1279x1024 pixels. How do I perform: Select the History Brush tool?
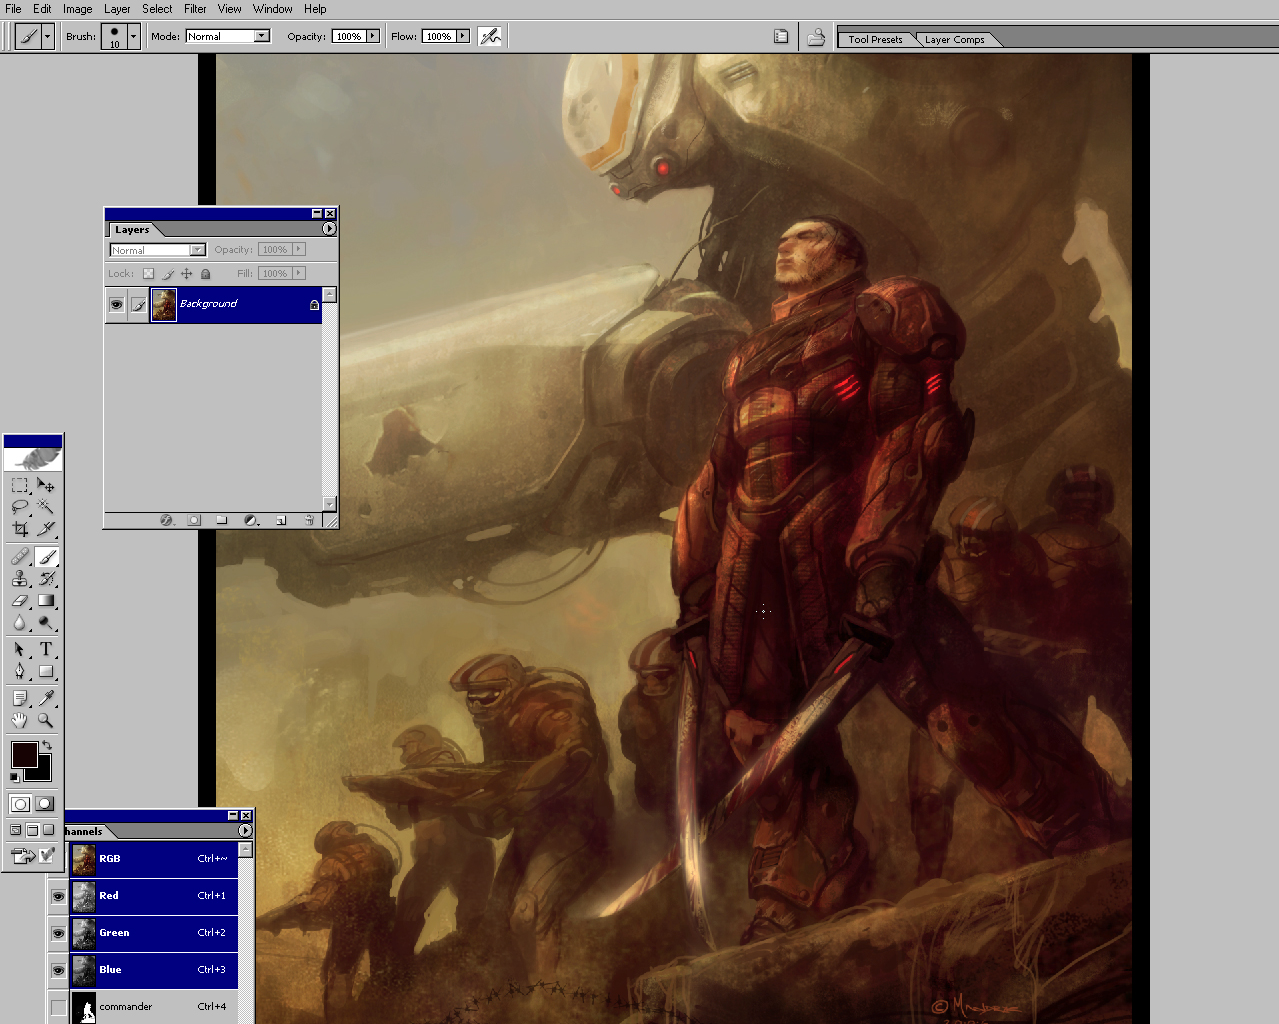[x=46, y=579]
